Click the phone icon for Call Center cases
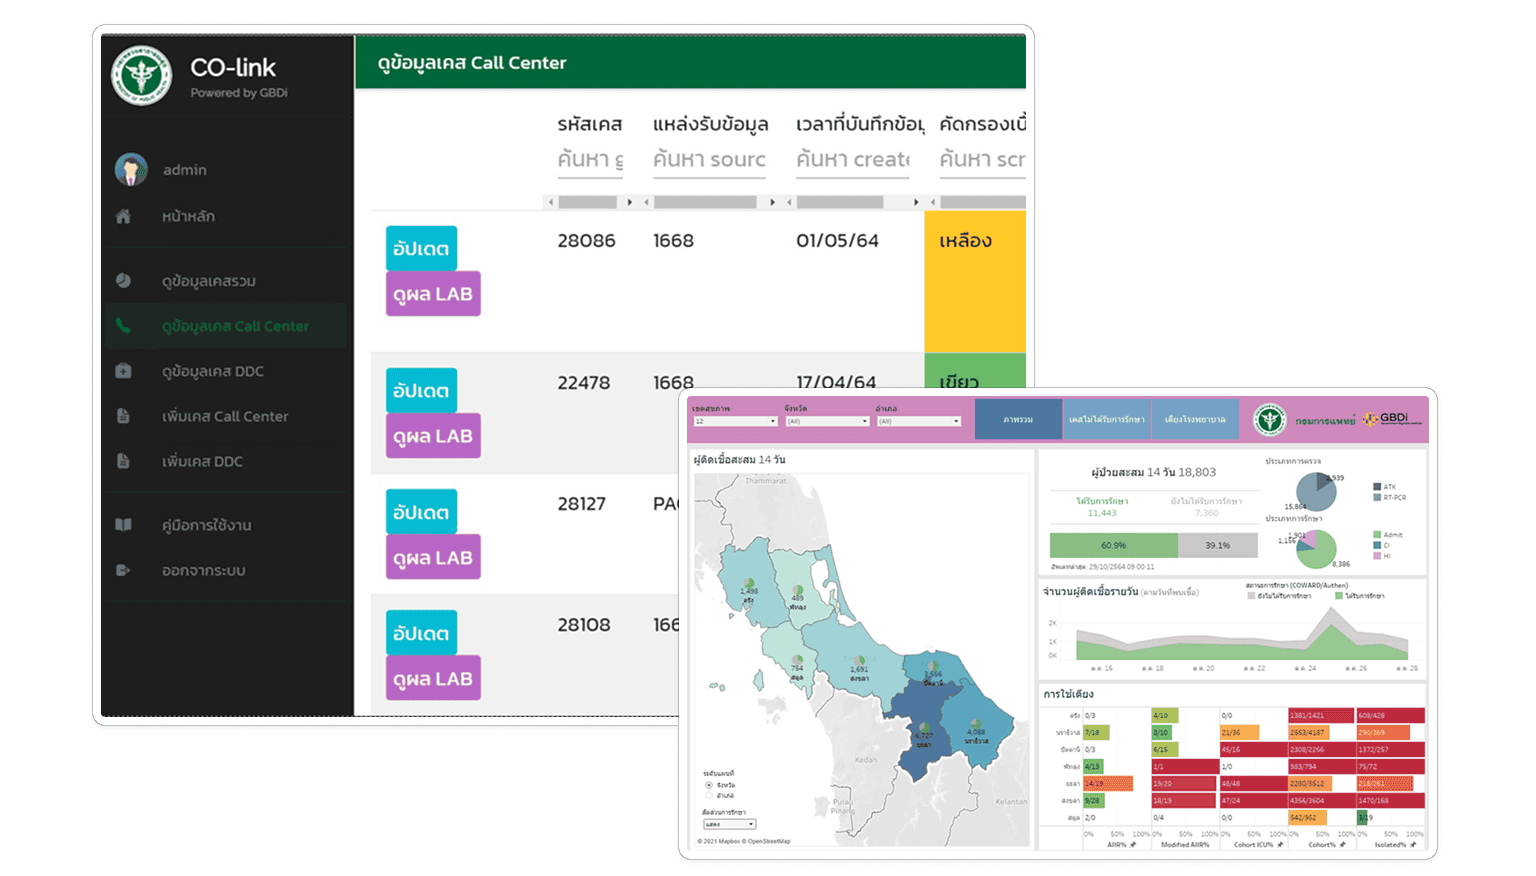This screenshot has width=1536, height=876. (x=123, y=326)
